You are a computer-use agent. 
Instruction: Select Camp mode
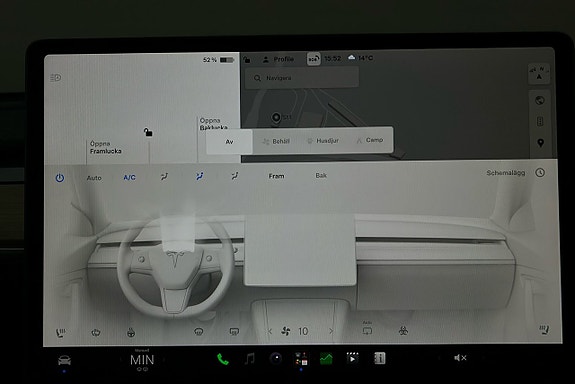[x=370, y=140]
